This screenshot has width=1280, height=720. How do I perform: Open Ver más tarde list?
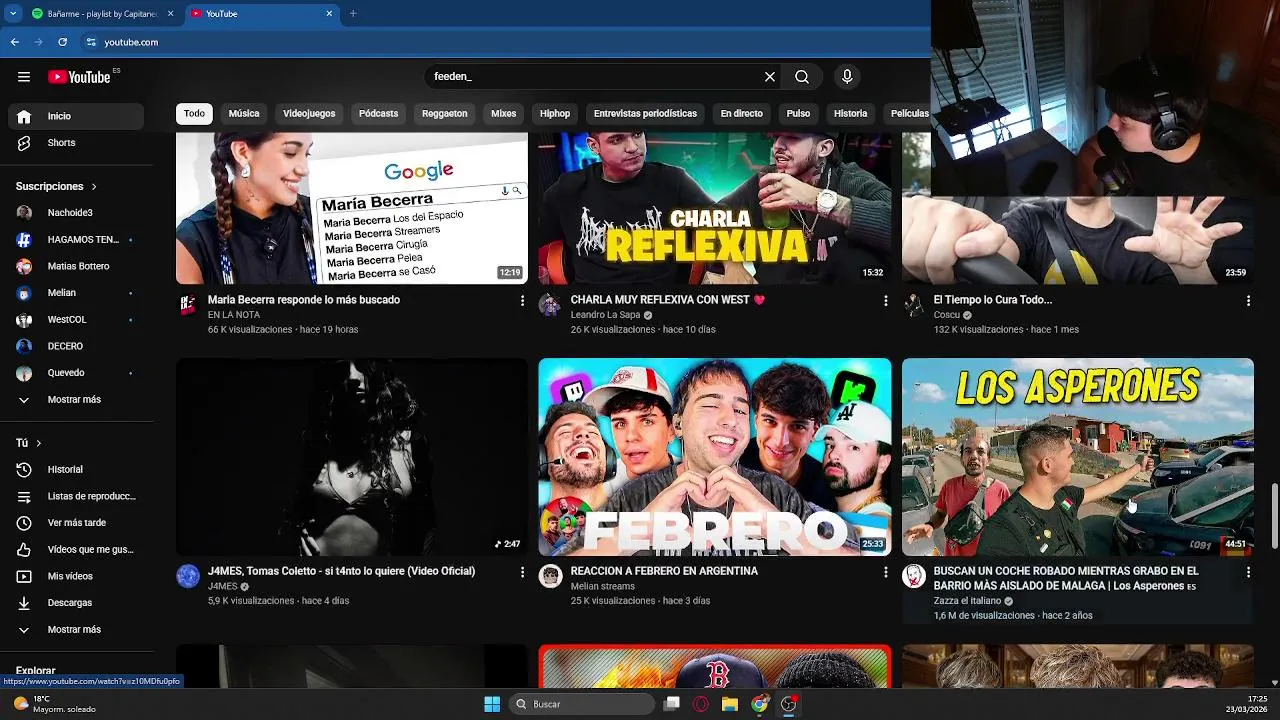pyautogui.click(x=77, y=523)
